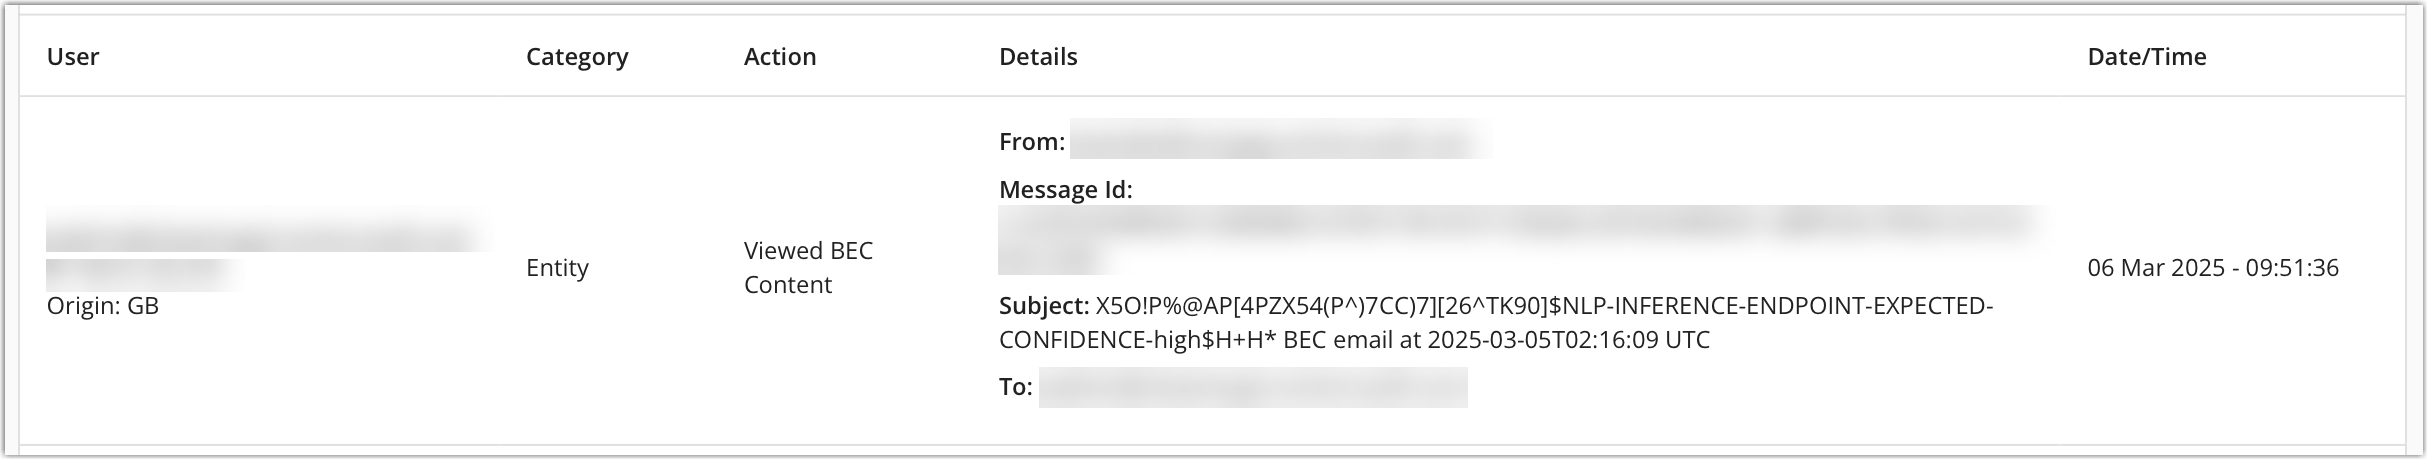
Task: Click the Origin: GB text
Action: click(x=103, y=306)
